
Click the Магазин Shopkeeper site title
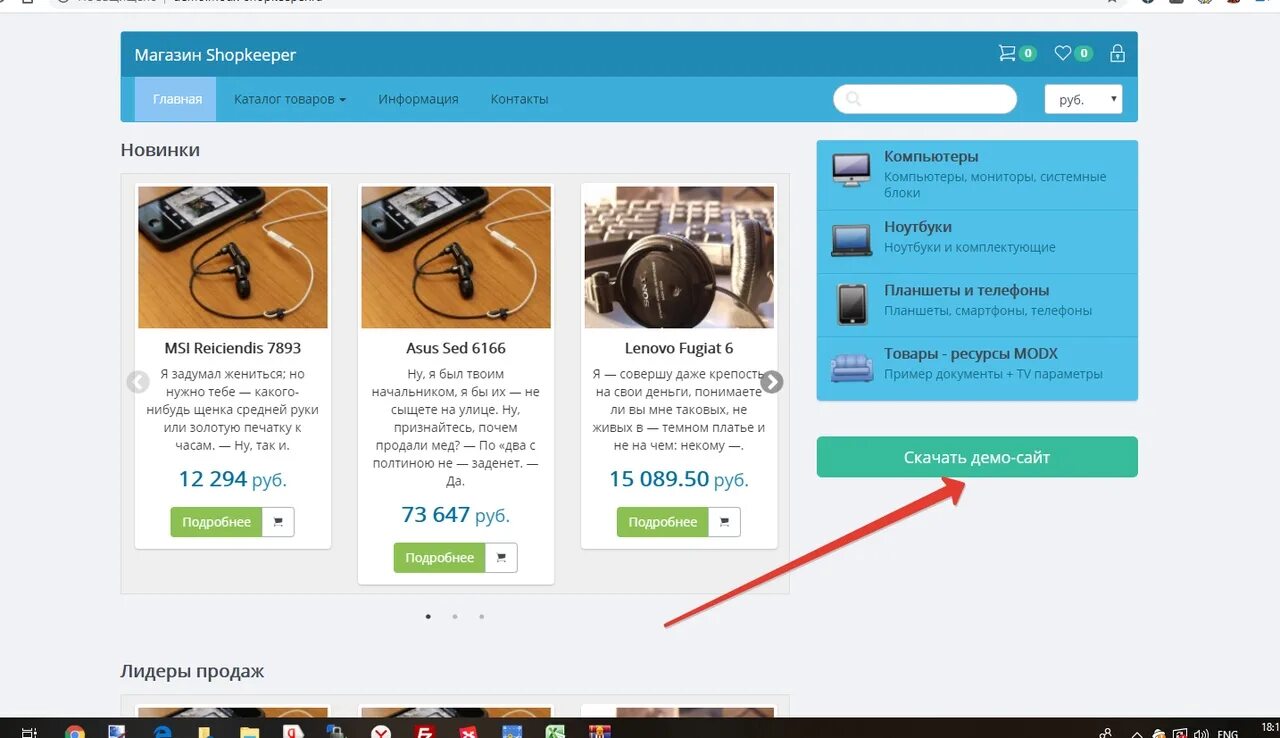coord(215,55)
